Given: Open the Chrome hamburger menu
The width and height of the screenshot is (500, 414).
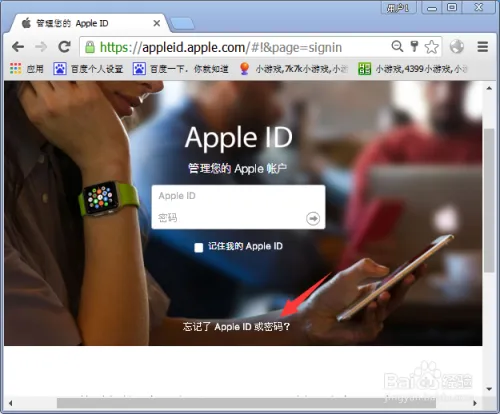Looking at the screenshot, I should (x=482, y=47).
